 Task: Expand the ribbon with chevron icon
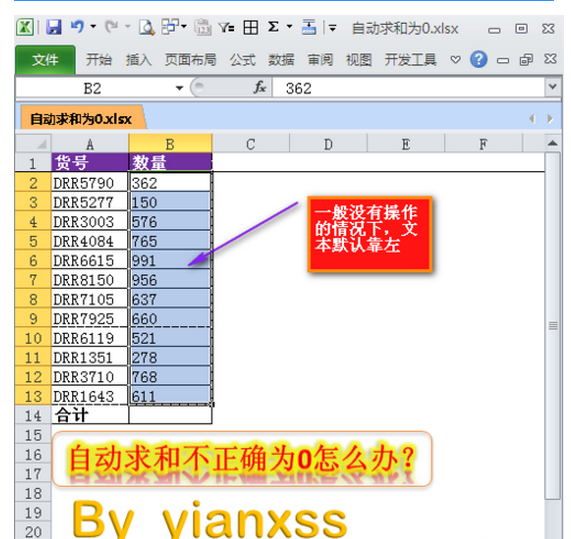[455, 59]
